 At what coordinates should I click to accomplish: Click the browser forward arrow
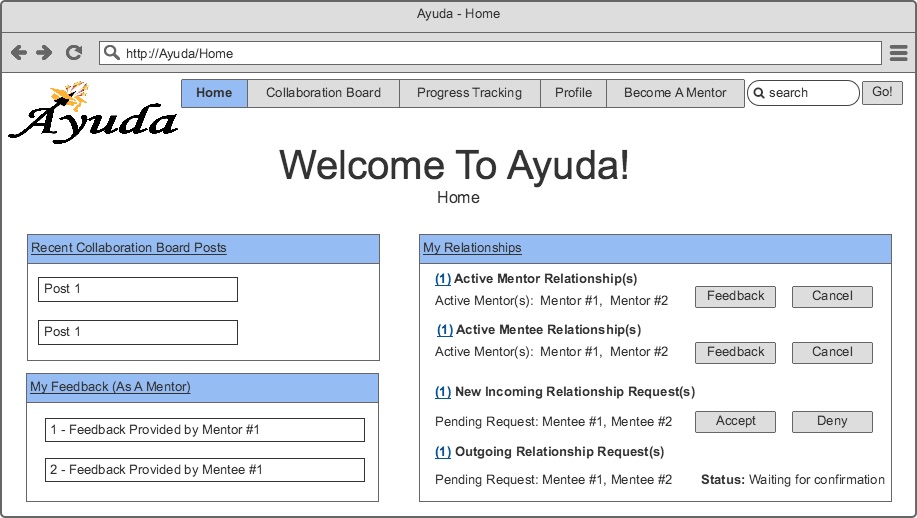point(44,53)
